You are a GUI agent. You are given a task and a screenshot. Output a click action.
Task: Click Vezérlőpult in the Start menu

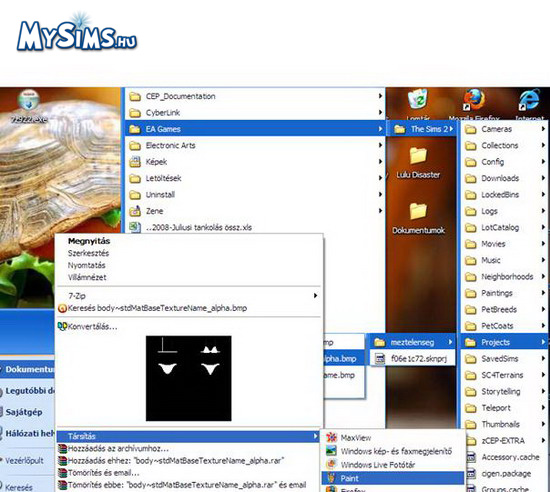[x=24, y=460]
